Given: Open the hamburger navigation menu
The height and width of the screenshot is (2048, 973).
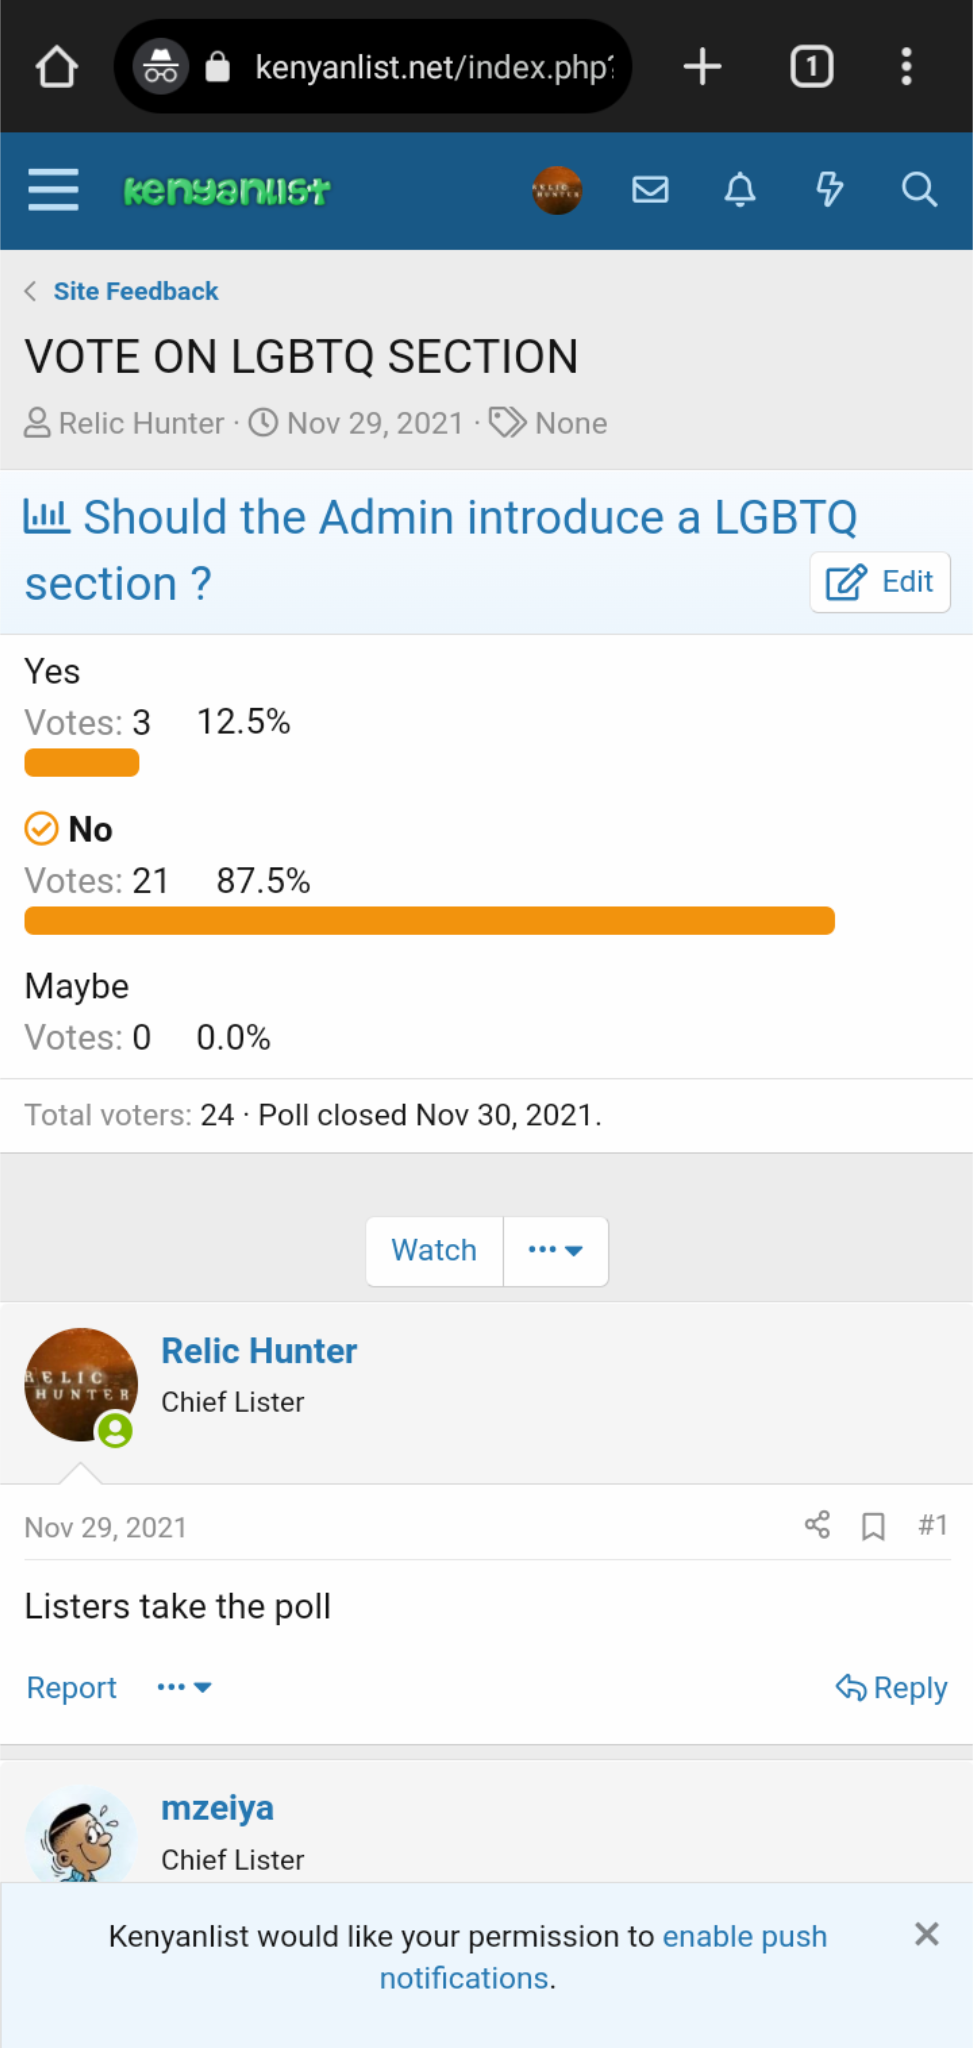Looking at the screenshot, I should click(x=53, y=190).
